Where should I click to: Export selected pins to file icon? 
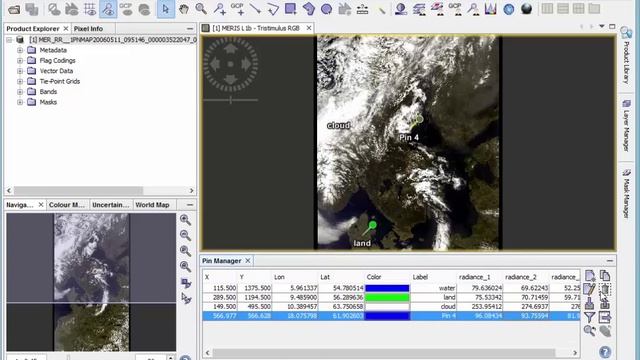pos(605,303)
